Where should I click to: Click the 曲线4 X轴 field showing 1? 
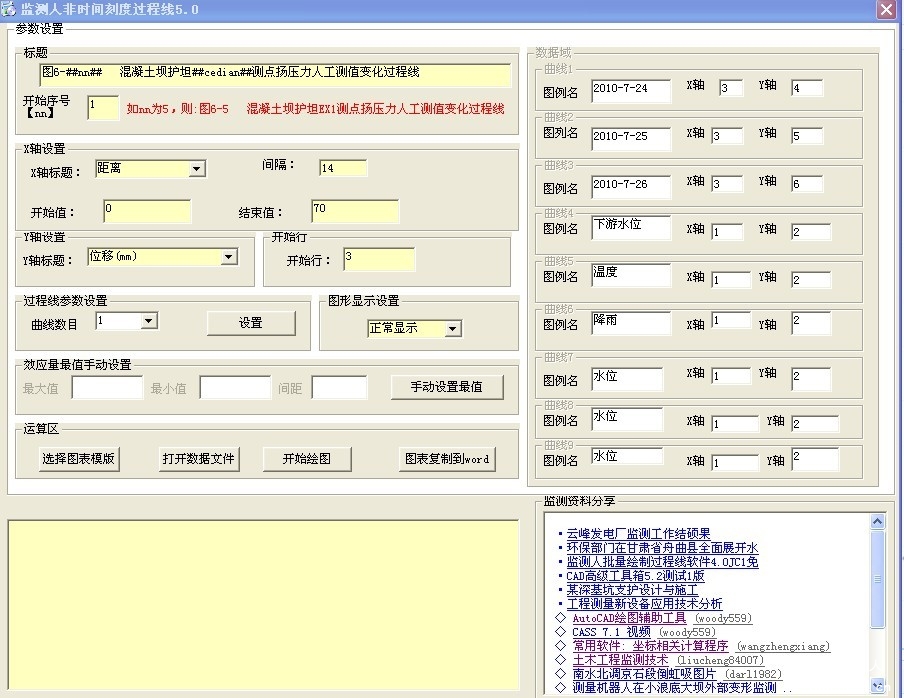coord(730,232)
